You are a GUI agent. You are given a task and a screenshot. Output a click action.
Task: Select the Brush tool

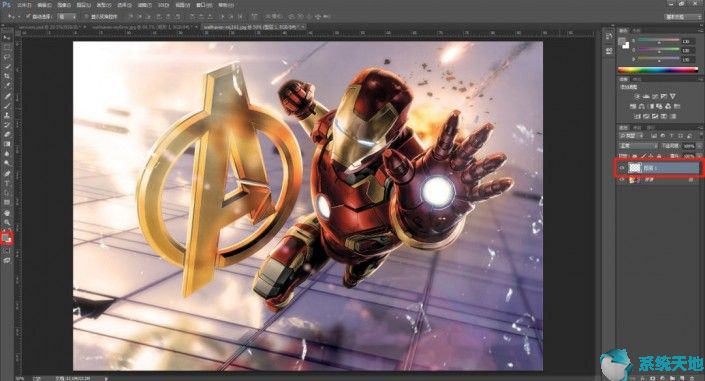click(7, 106)
